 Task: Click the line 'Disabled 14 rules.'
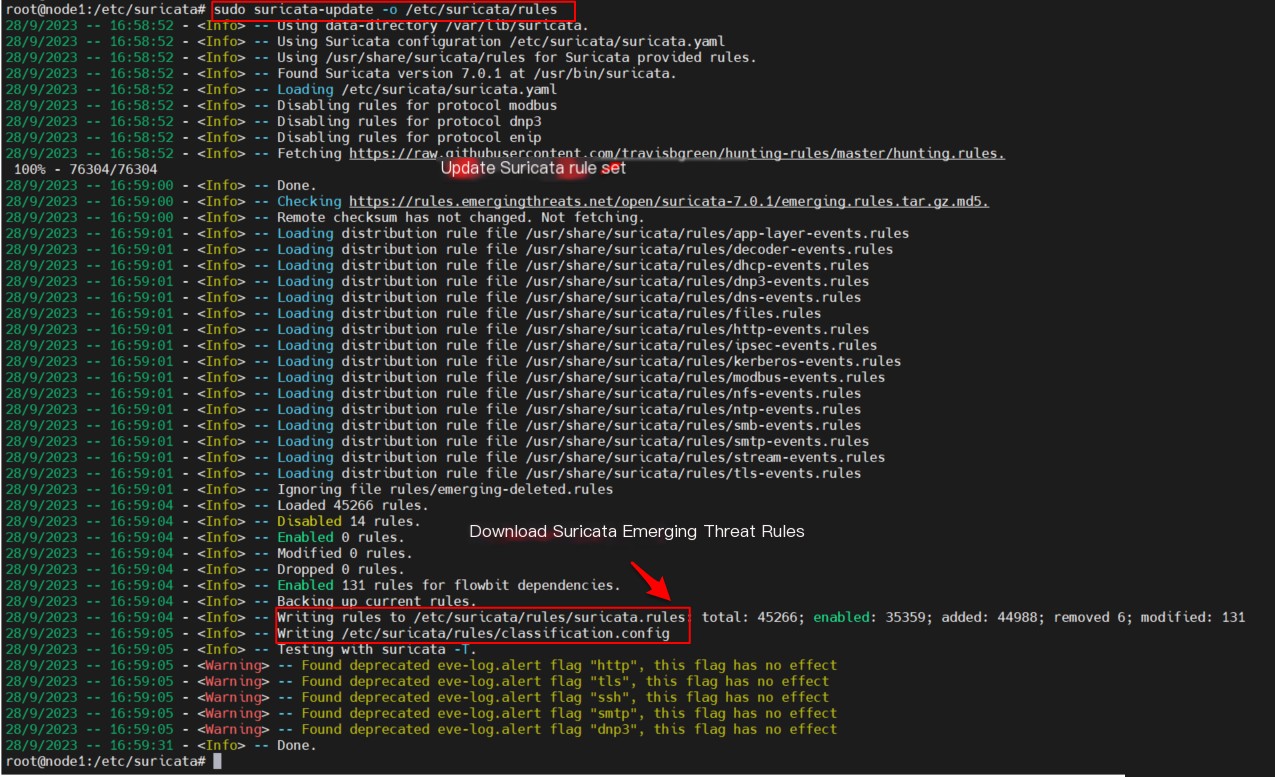coord(349,521)
